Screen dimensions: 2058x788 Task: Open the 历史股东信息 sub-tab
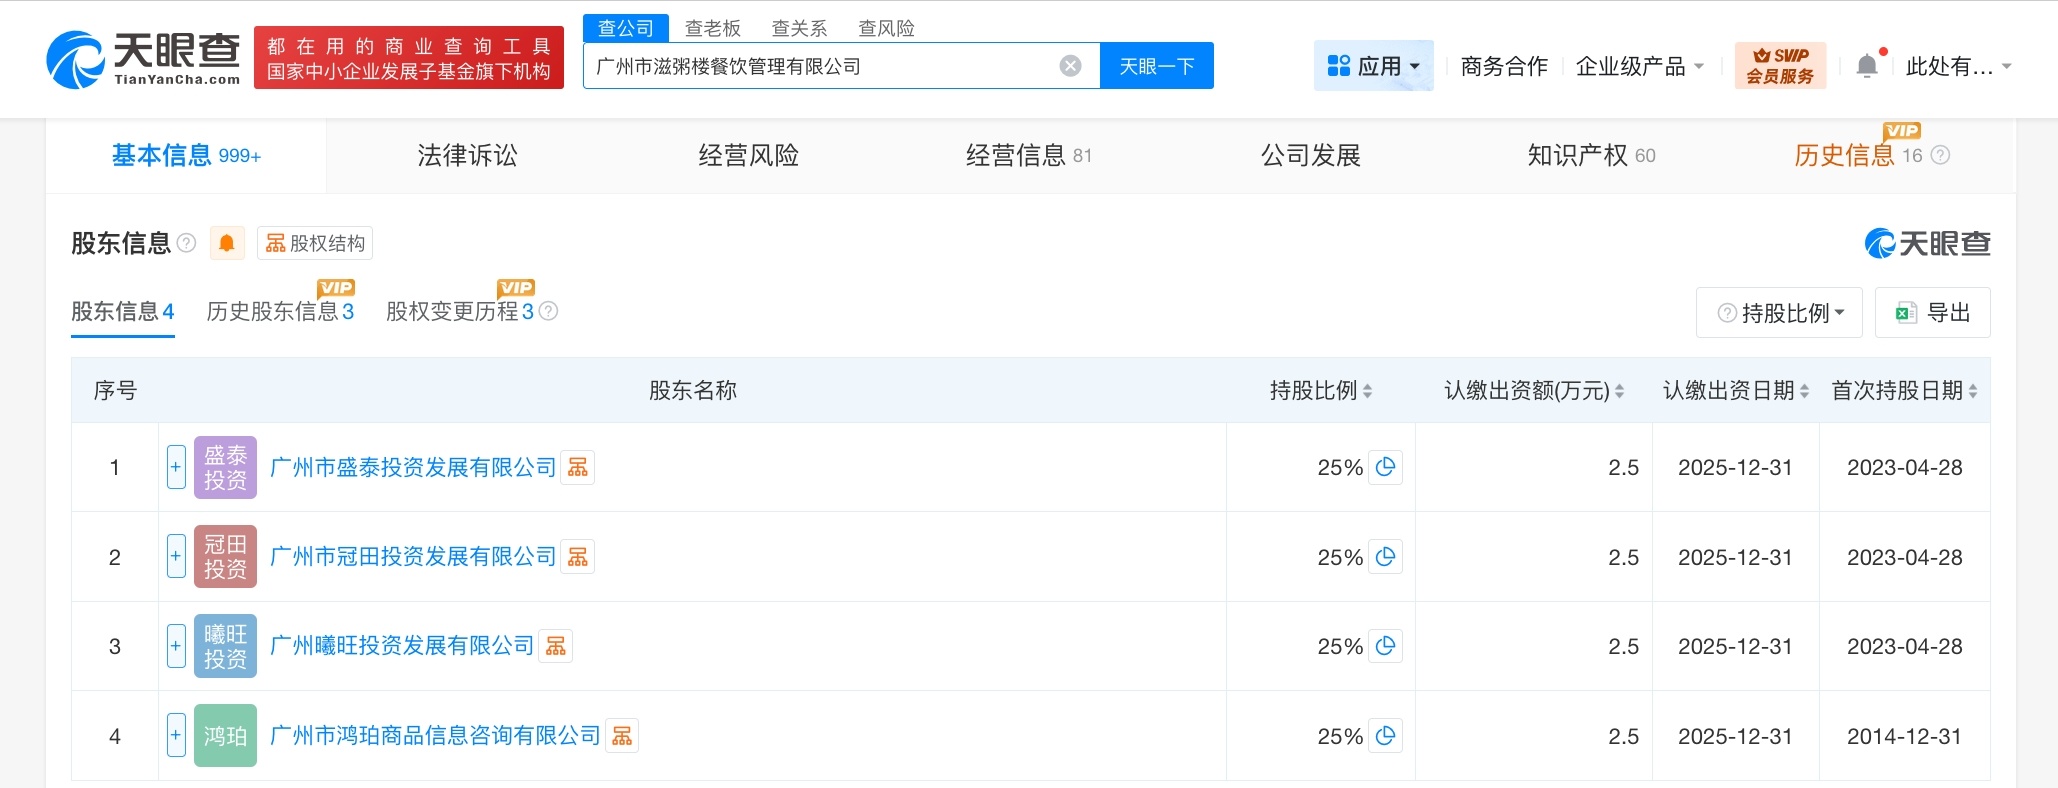[280, 311]
